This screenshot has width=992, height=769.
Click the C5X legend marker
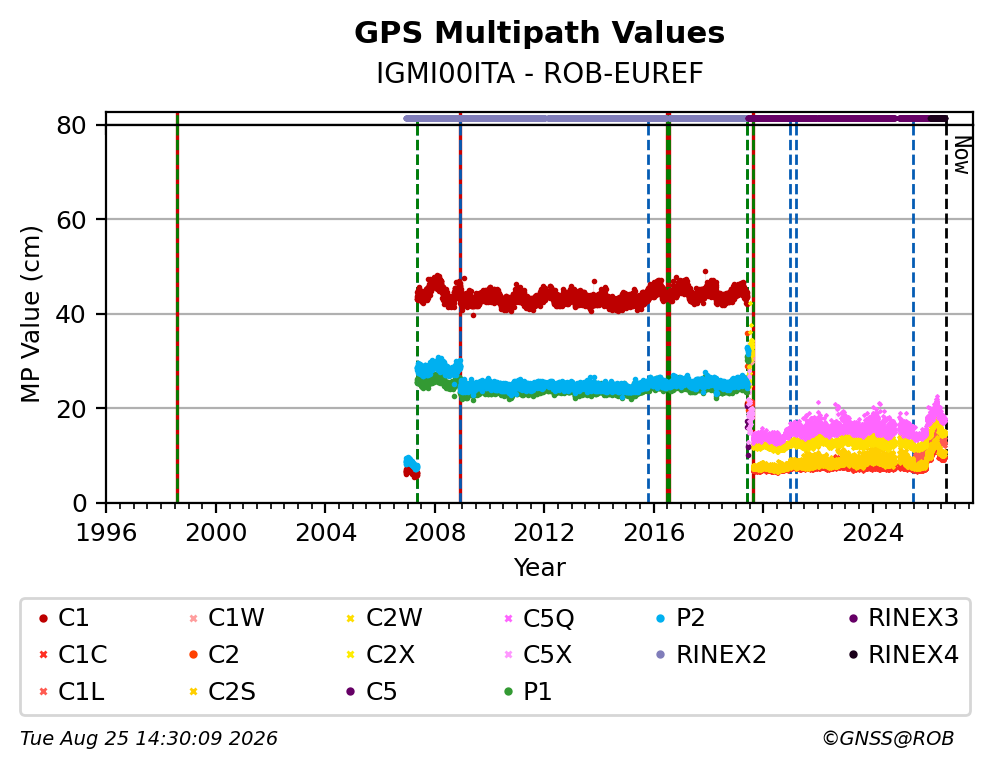pyautogui.click(x=508, y=655)
